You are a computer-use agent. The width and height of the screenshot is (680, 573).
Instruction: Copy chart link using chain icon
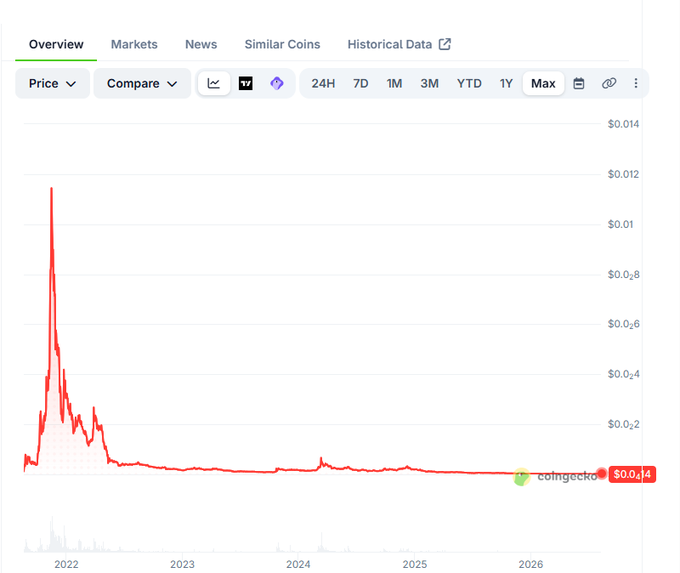click(x=609, y=83)
